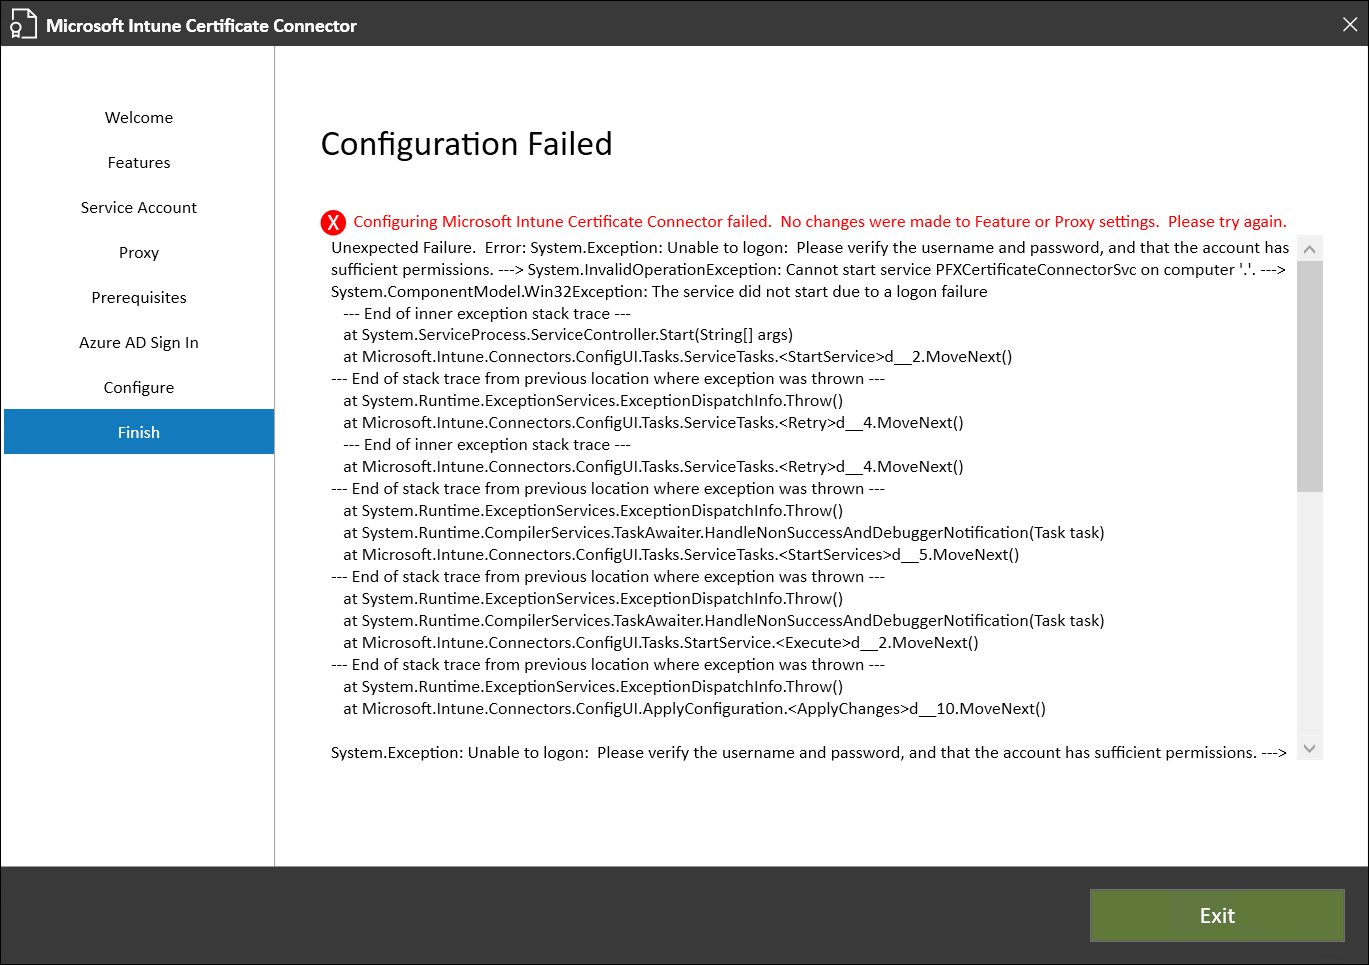The width and height of the screenshot is (1369, 965).
Task: Click the green Exit button
Action: coord(1217,915)
